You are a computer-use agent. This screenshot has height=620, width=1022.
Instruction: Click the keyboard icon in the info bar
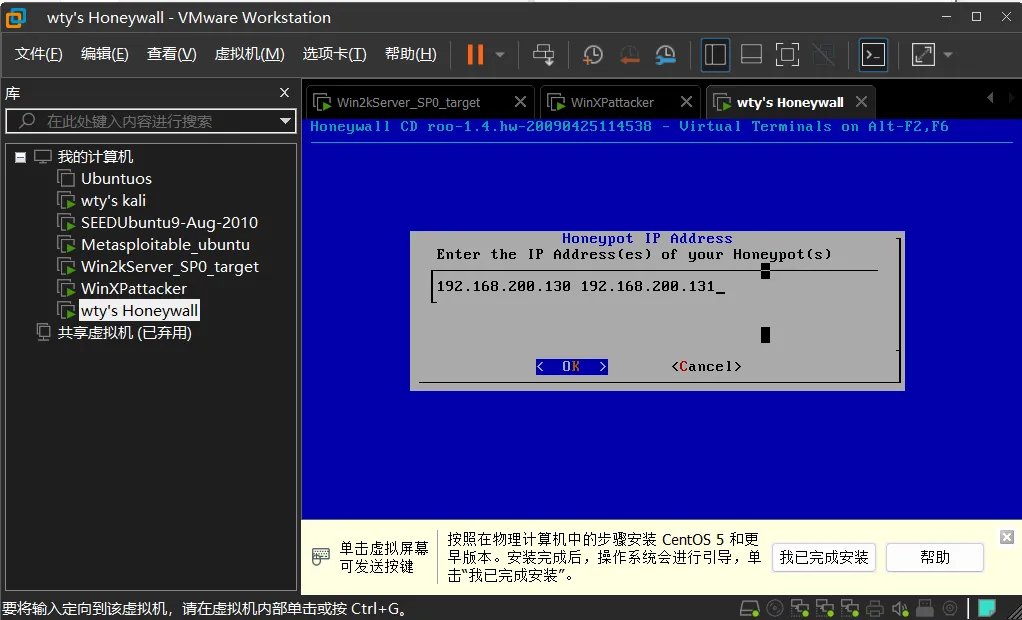coord(321,556)
